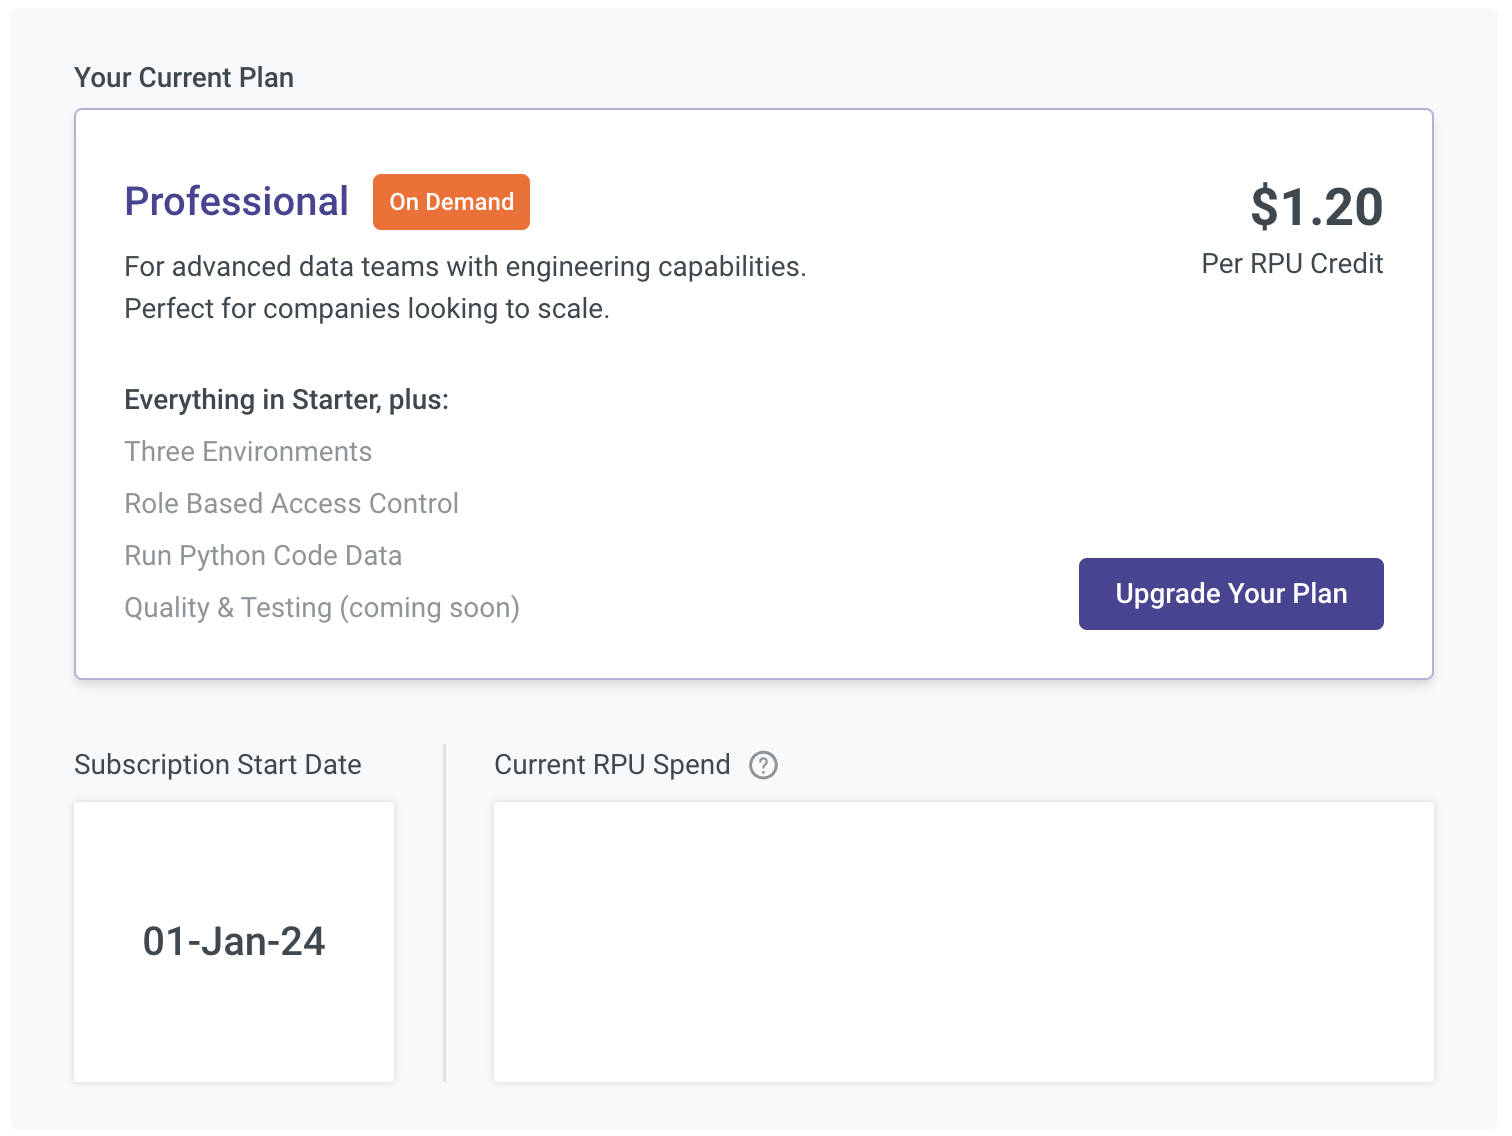Click the vertical divider between the sections
1512x1136 pixels.
click(445, 912)
